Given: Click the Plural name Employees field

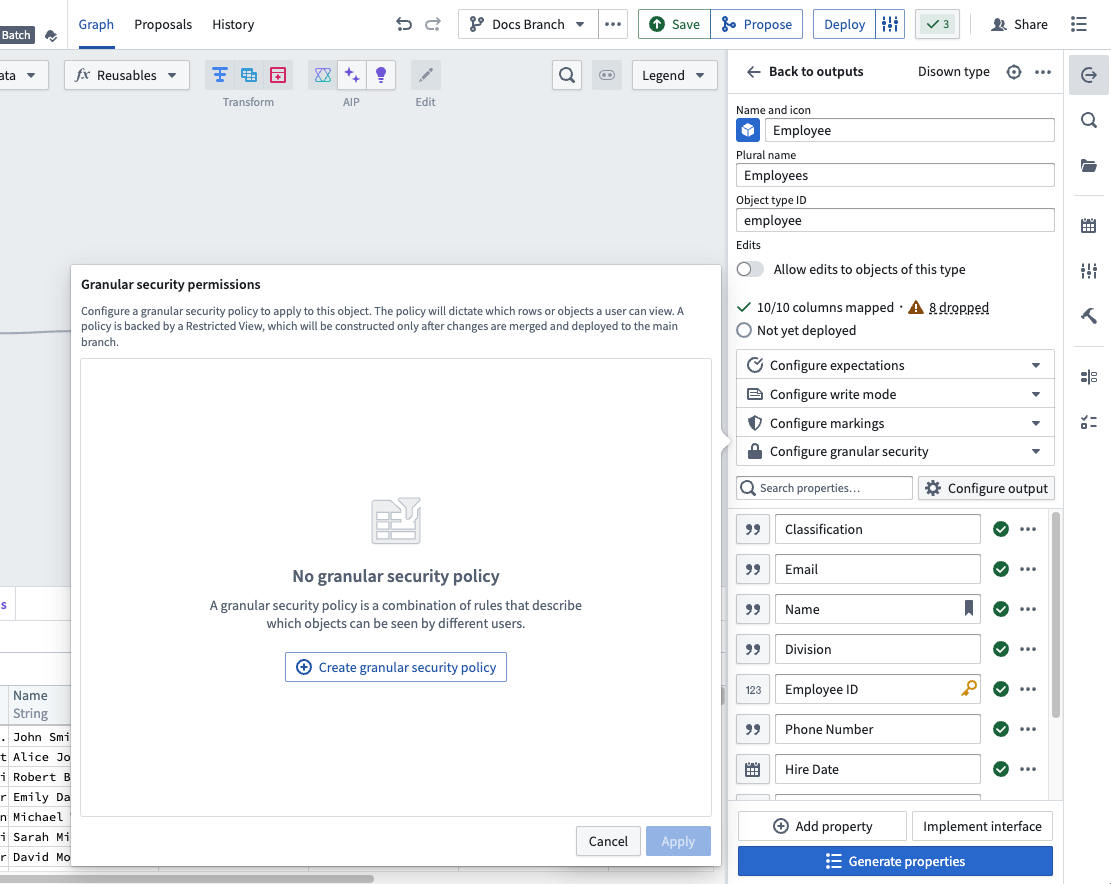Looking at the screenshot, I should point(895,176).
